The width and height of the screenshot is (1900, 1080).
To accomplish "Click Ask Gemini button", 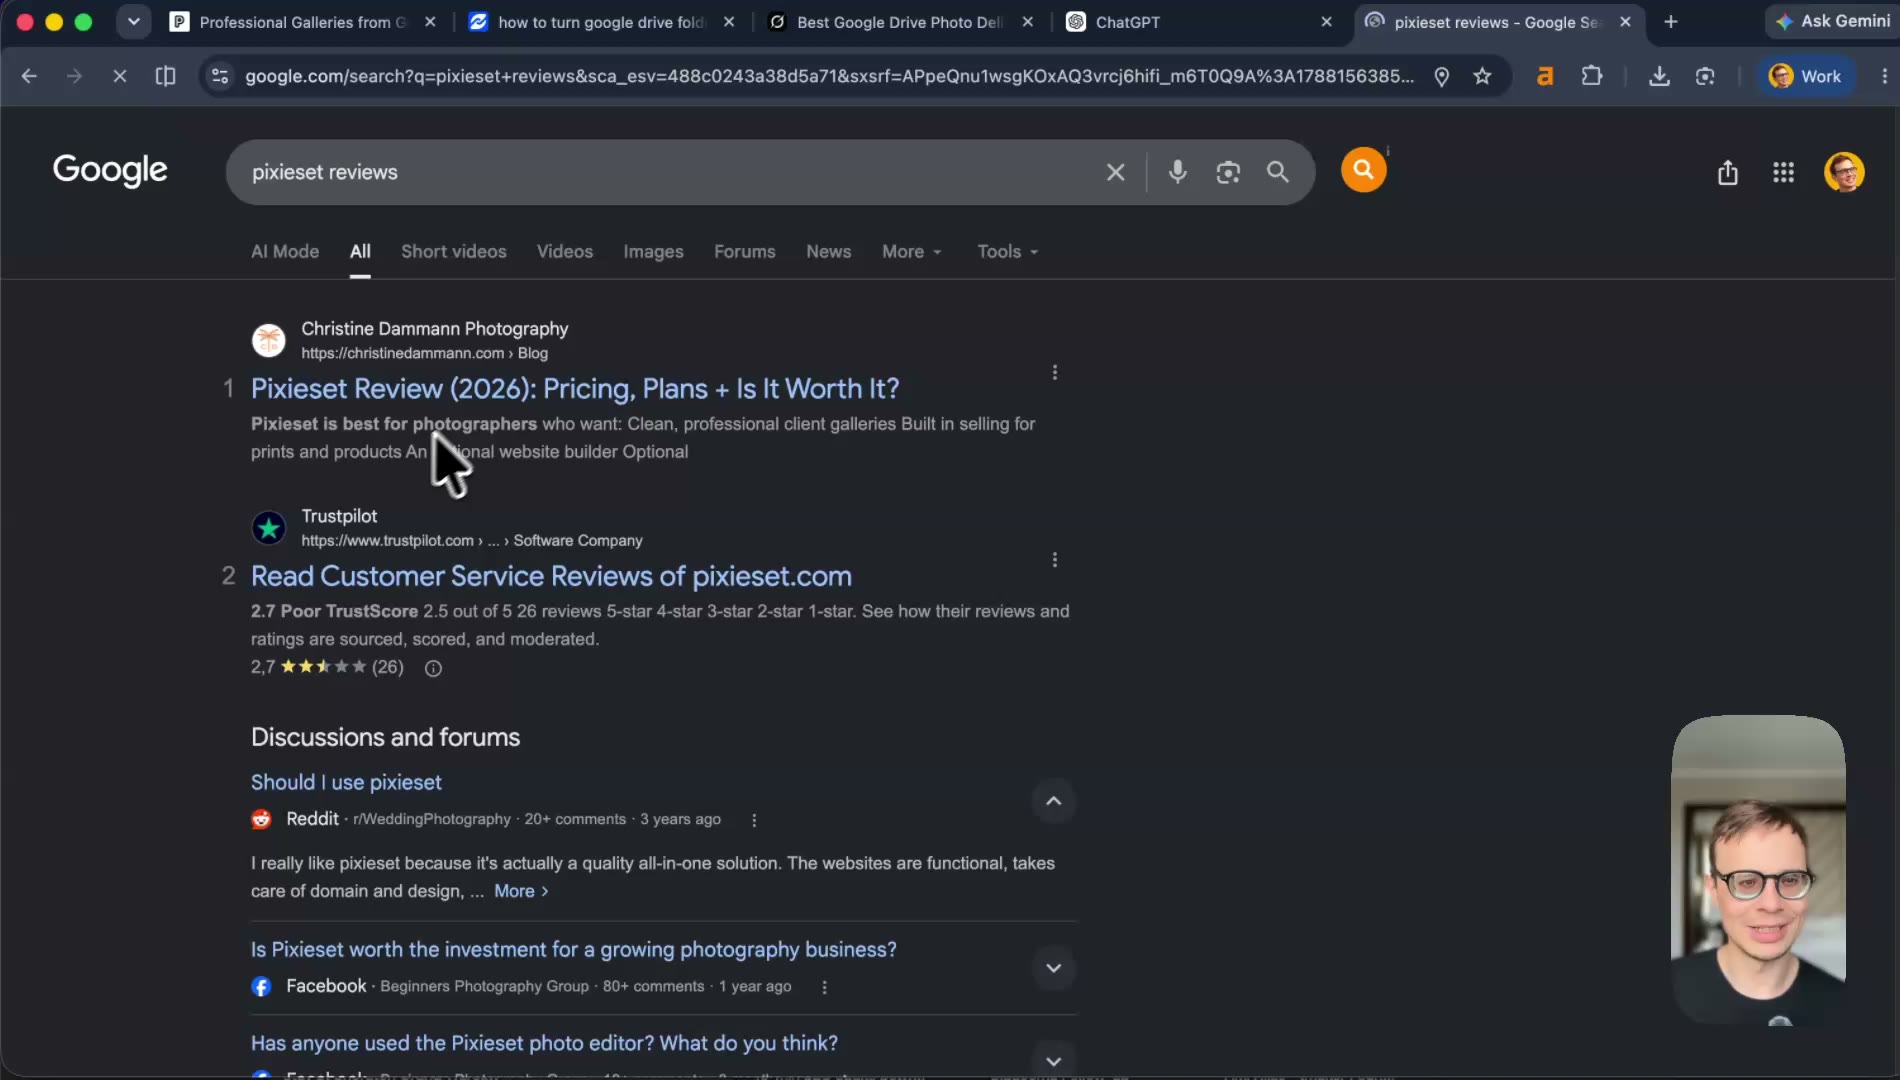I will click(1833, 21).
